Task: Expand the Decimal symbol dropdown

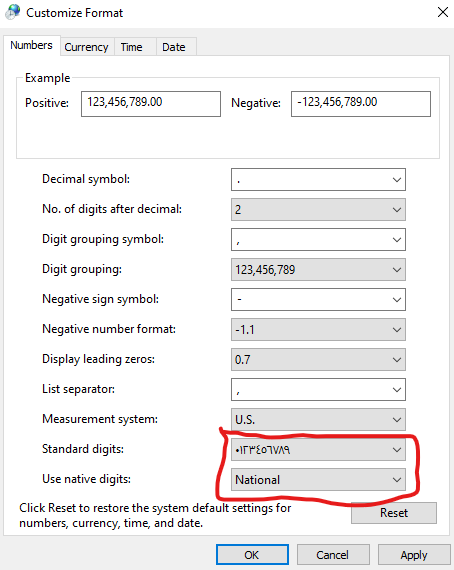Action: click(x=318, y=179)
